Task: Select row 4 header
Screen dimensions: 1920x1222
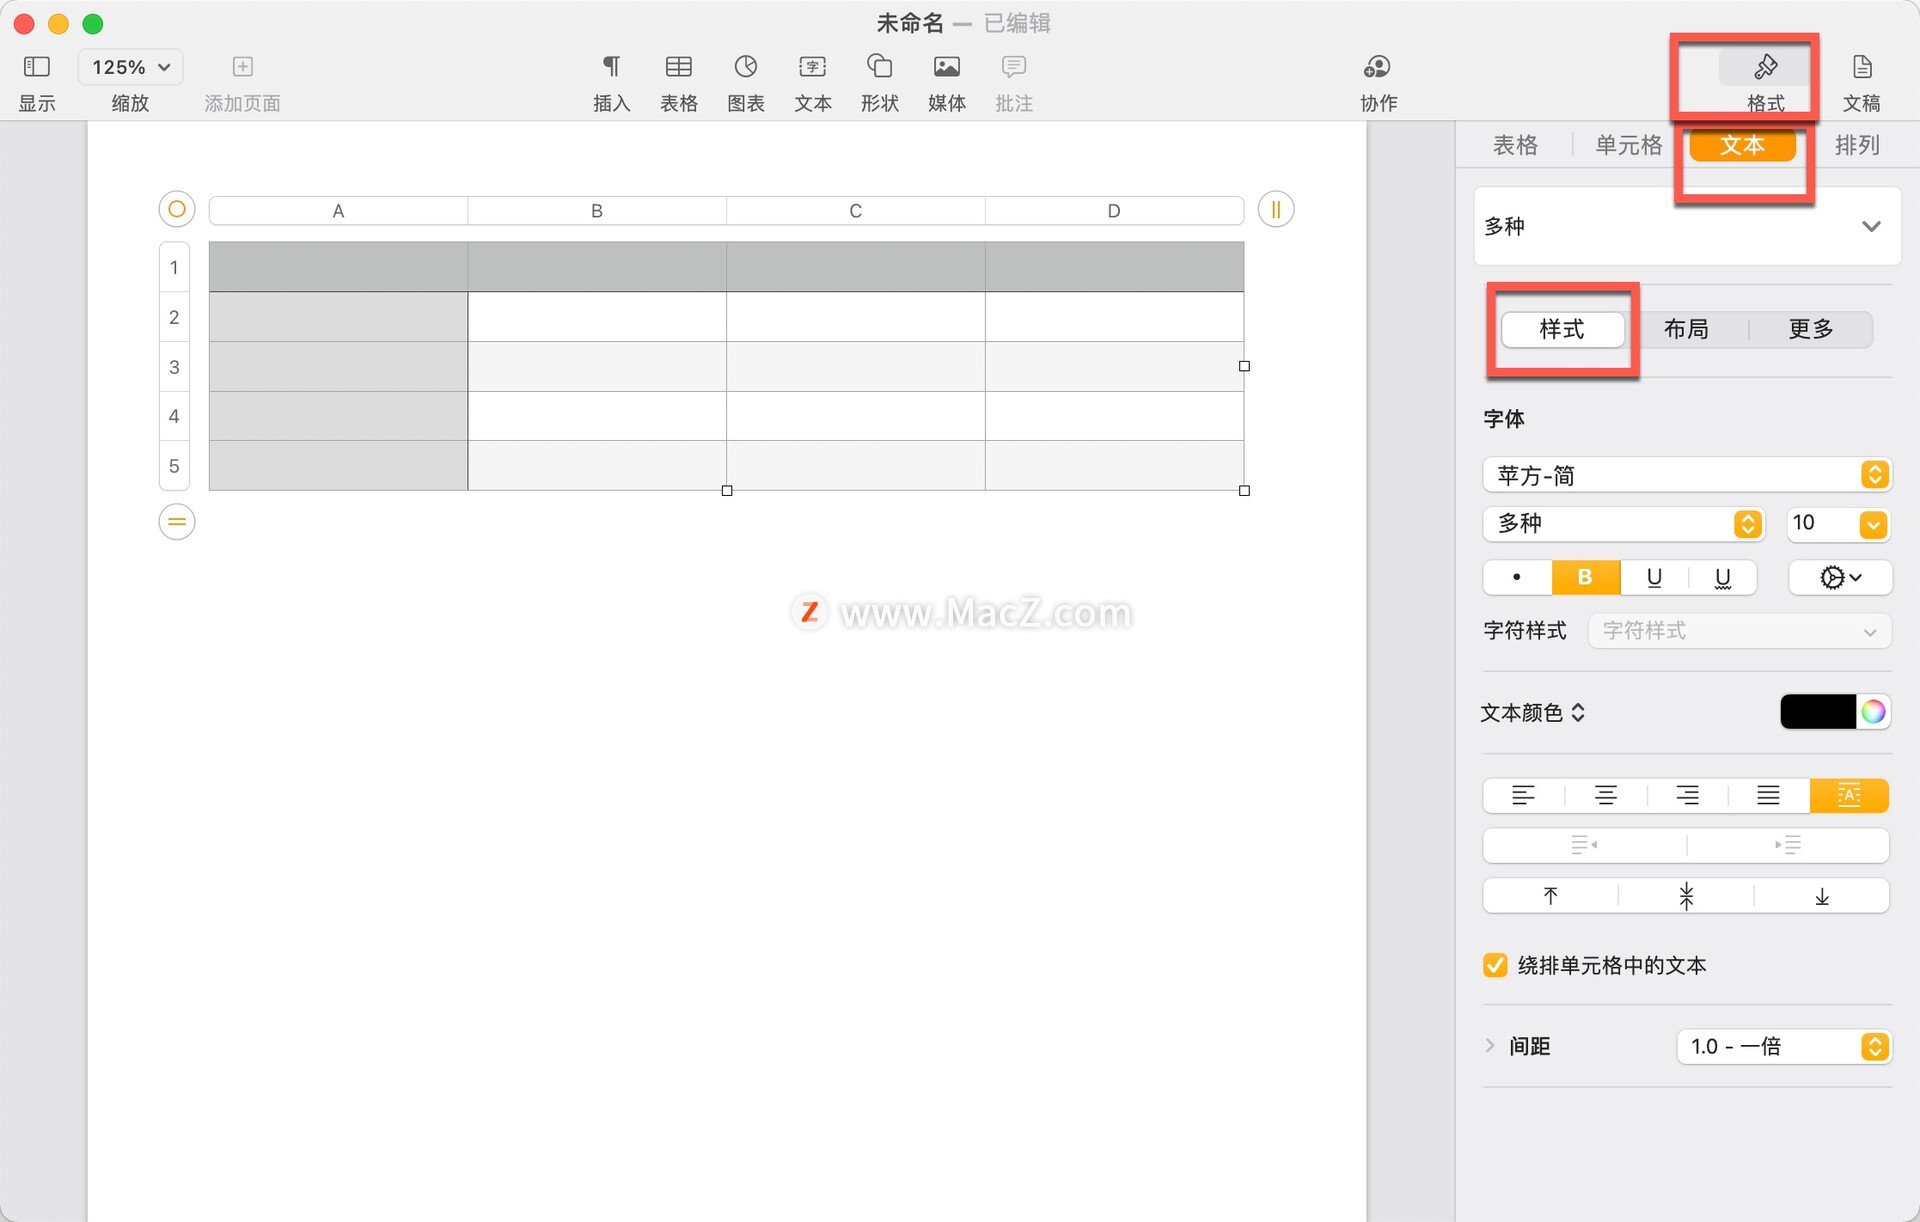Action: coord(174,416)
